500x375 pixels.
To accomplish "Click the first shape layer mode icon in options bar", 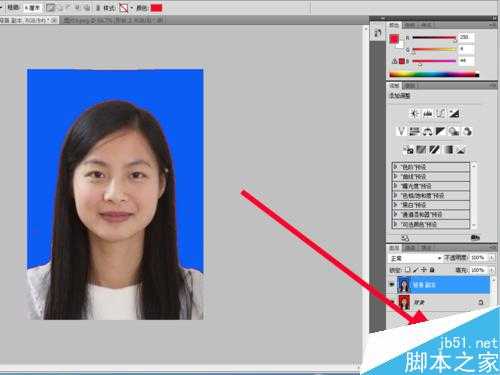I will pos(50,8).
